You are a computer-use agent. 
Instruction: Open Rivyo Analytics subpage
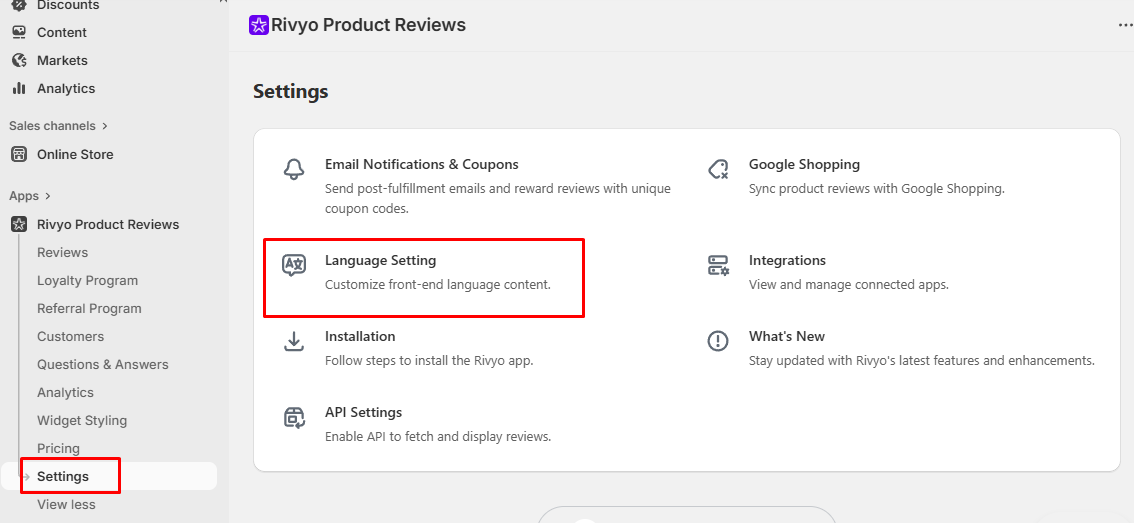pos(65,393)
